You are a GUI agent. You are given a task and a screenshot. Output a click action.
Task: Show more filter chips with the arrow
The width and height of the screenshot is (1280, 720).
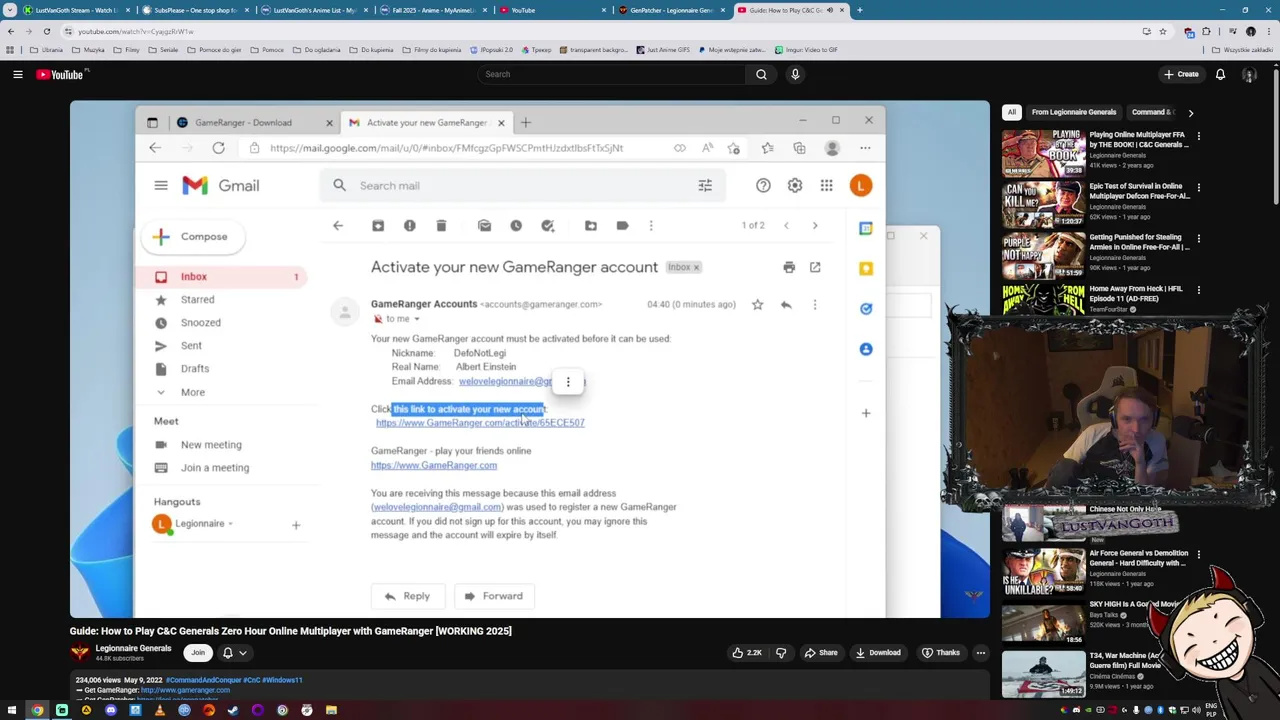click(x=1190, y=113)
